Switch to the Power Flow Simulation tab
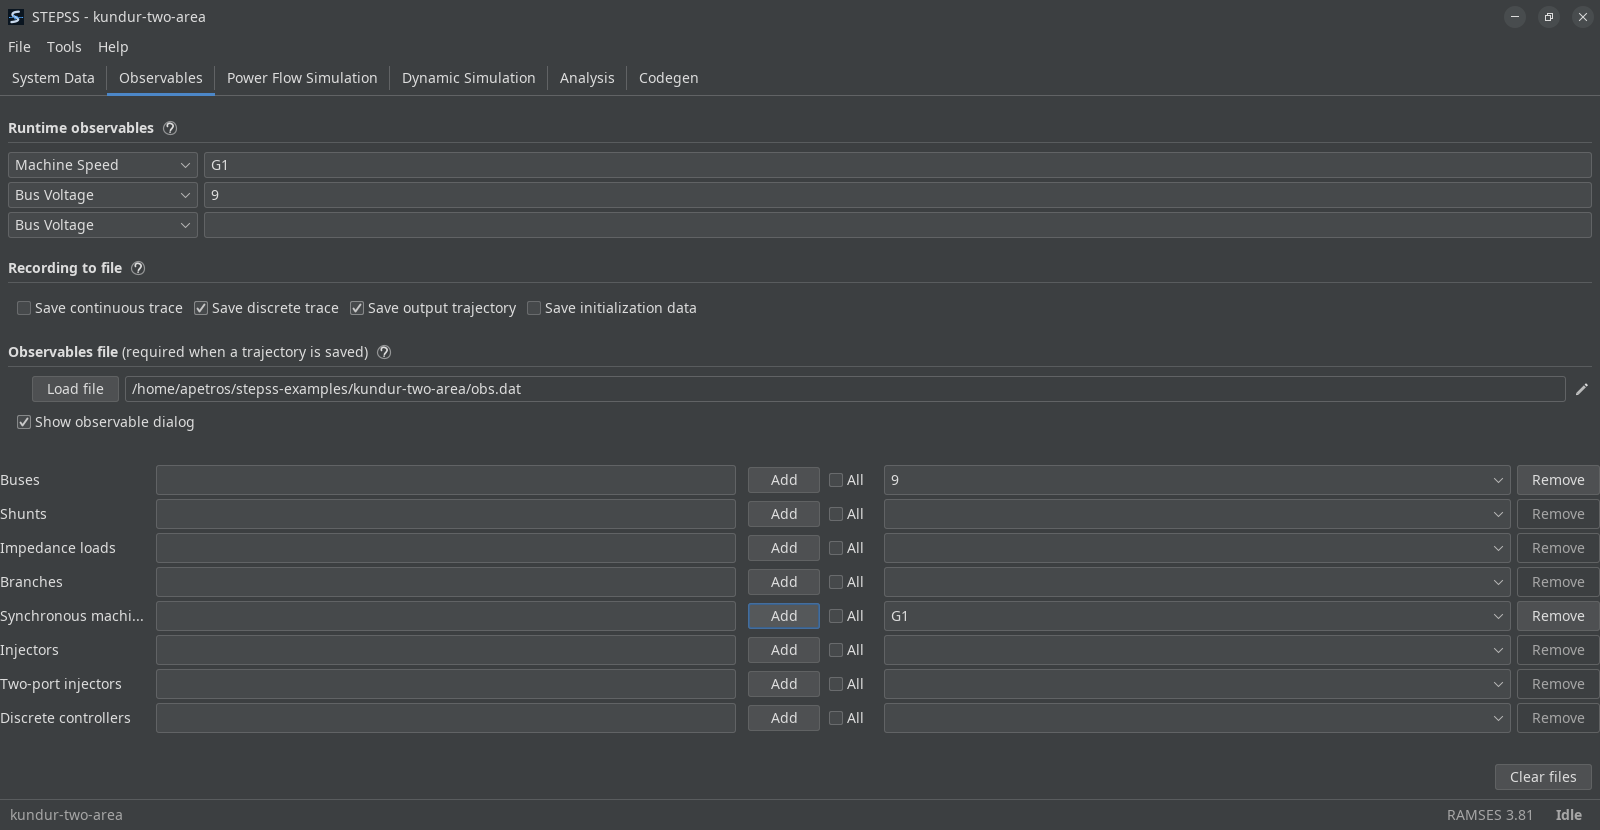The width and height of the screenshot is (1600, 830). click(302, 78)
